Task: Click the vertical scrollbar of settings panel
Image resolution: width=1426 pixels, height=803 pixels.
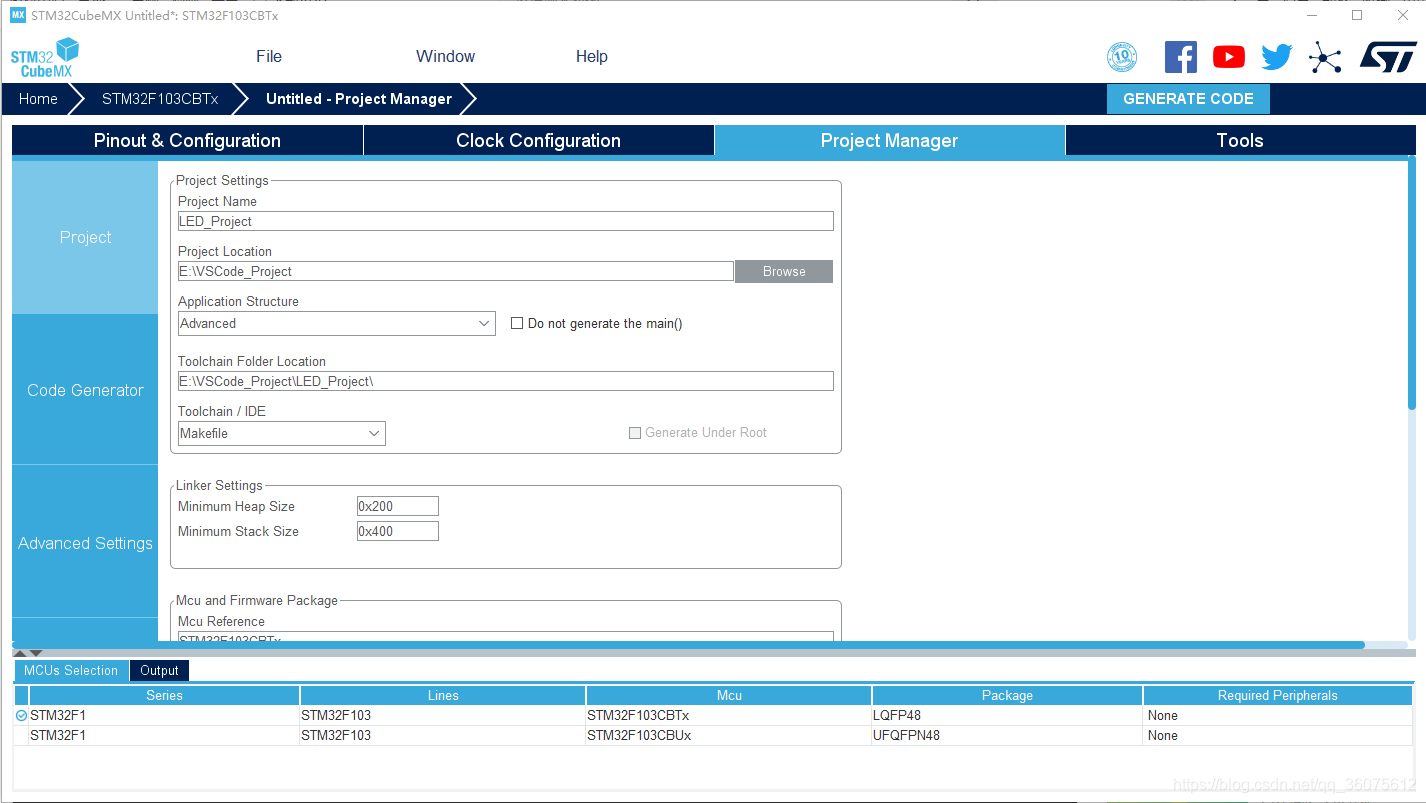Action: tap(1412, 282)
